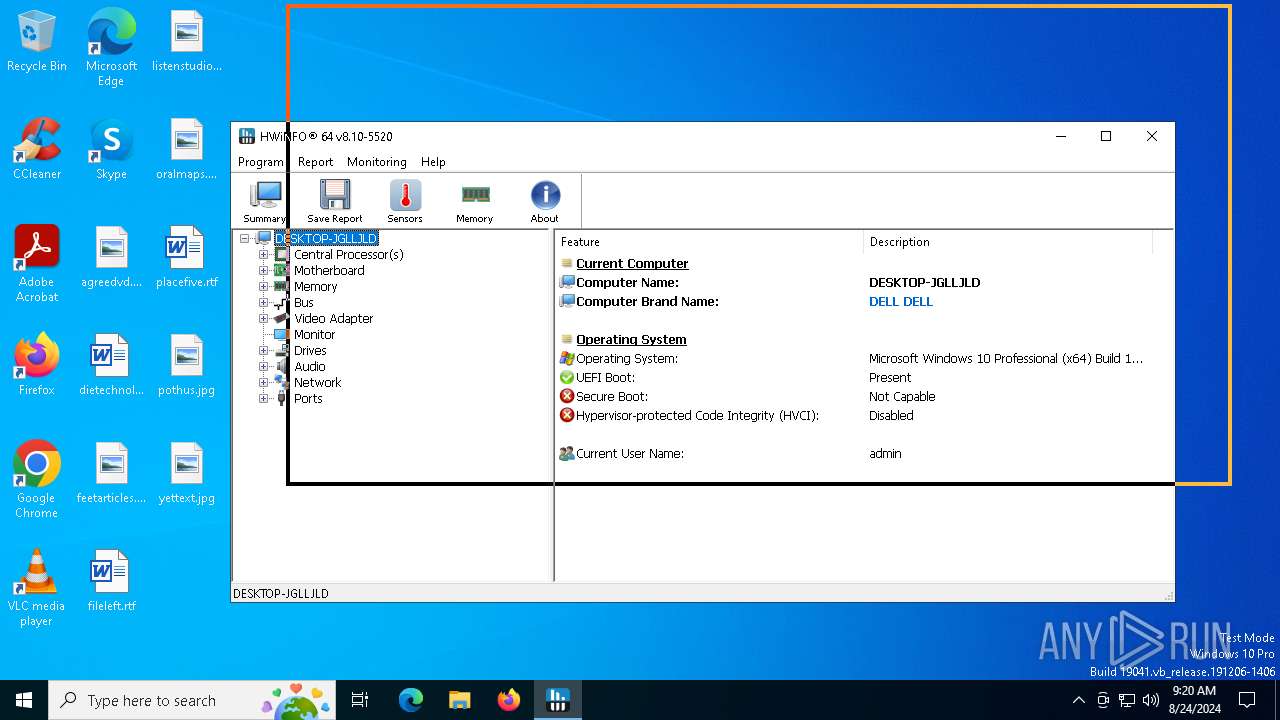1280x720 pixels.
Task: Click the Feature column header
Action: coord(709,242)
